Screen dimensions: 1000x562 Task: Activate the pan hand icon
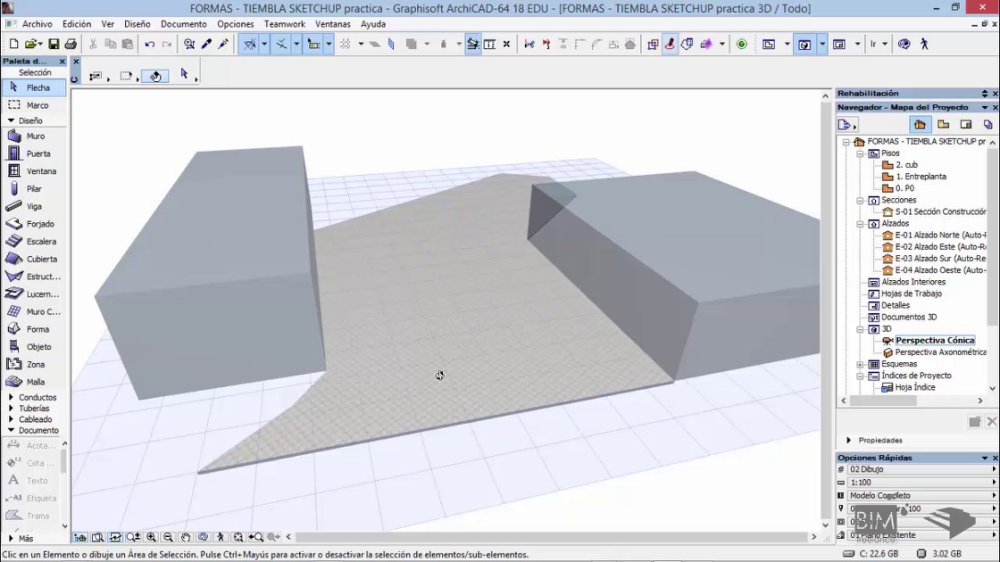185,537
